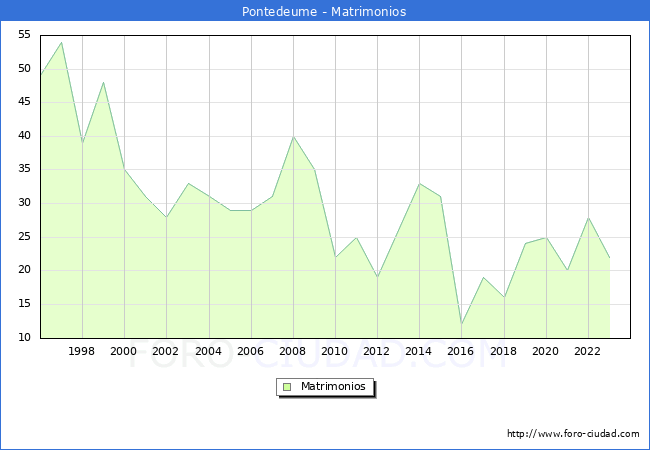This screenshot has height=450, width=650.
Task: Click the 2012 dip data point at 19
Action: pyautogui.click(x=377, y=277)
